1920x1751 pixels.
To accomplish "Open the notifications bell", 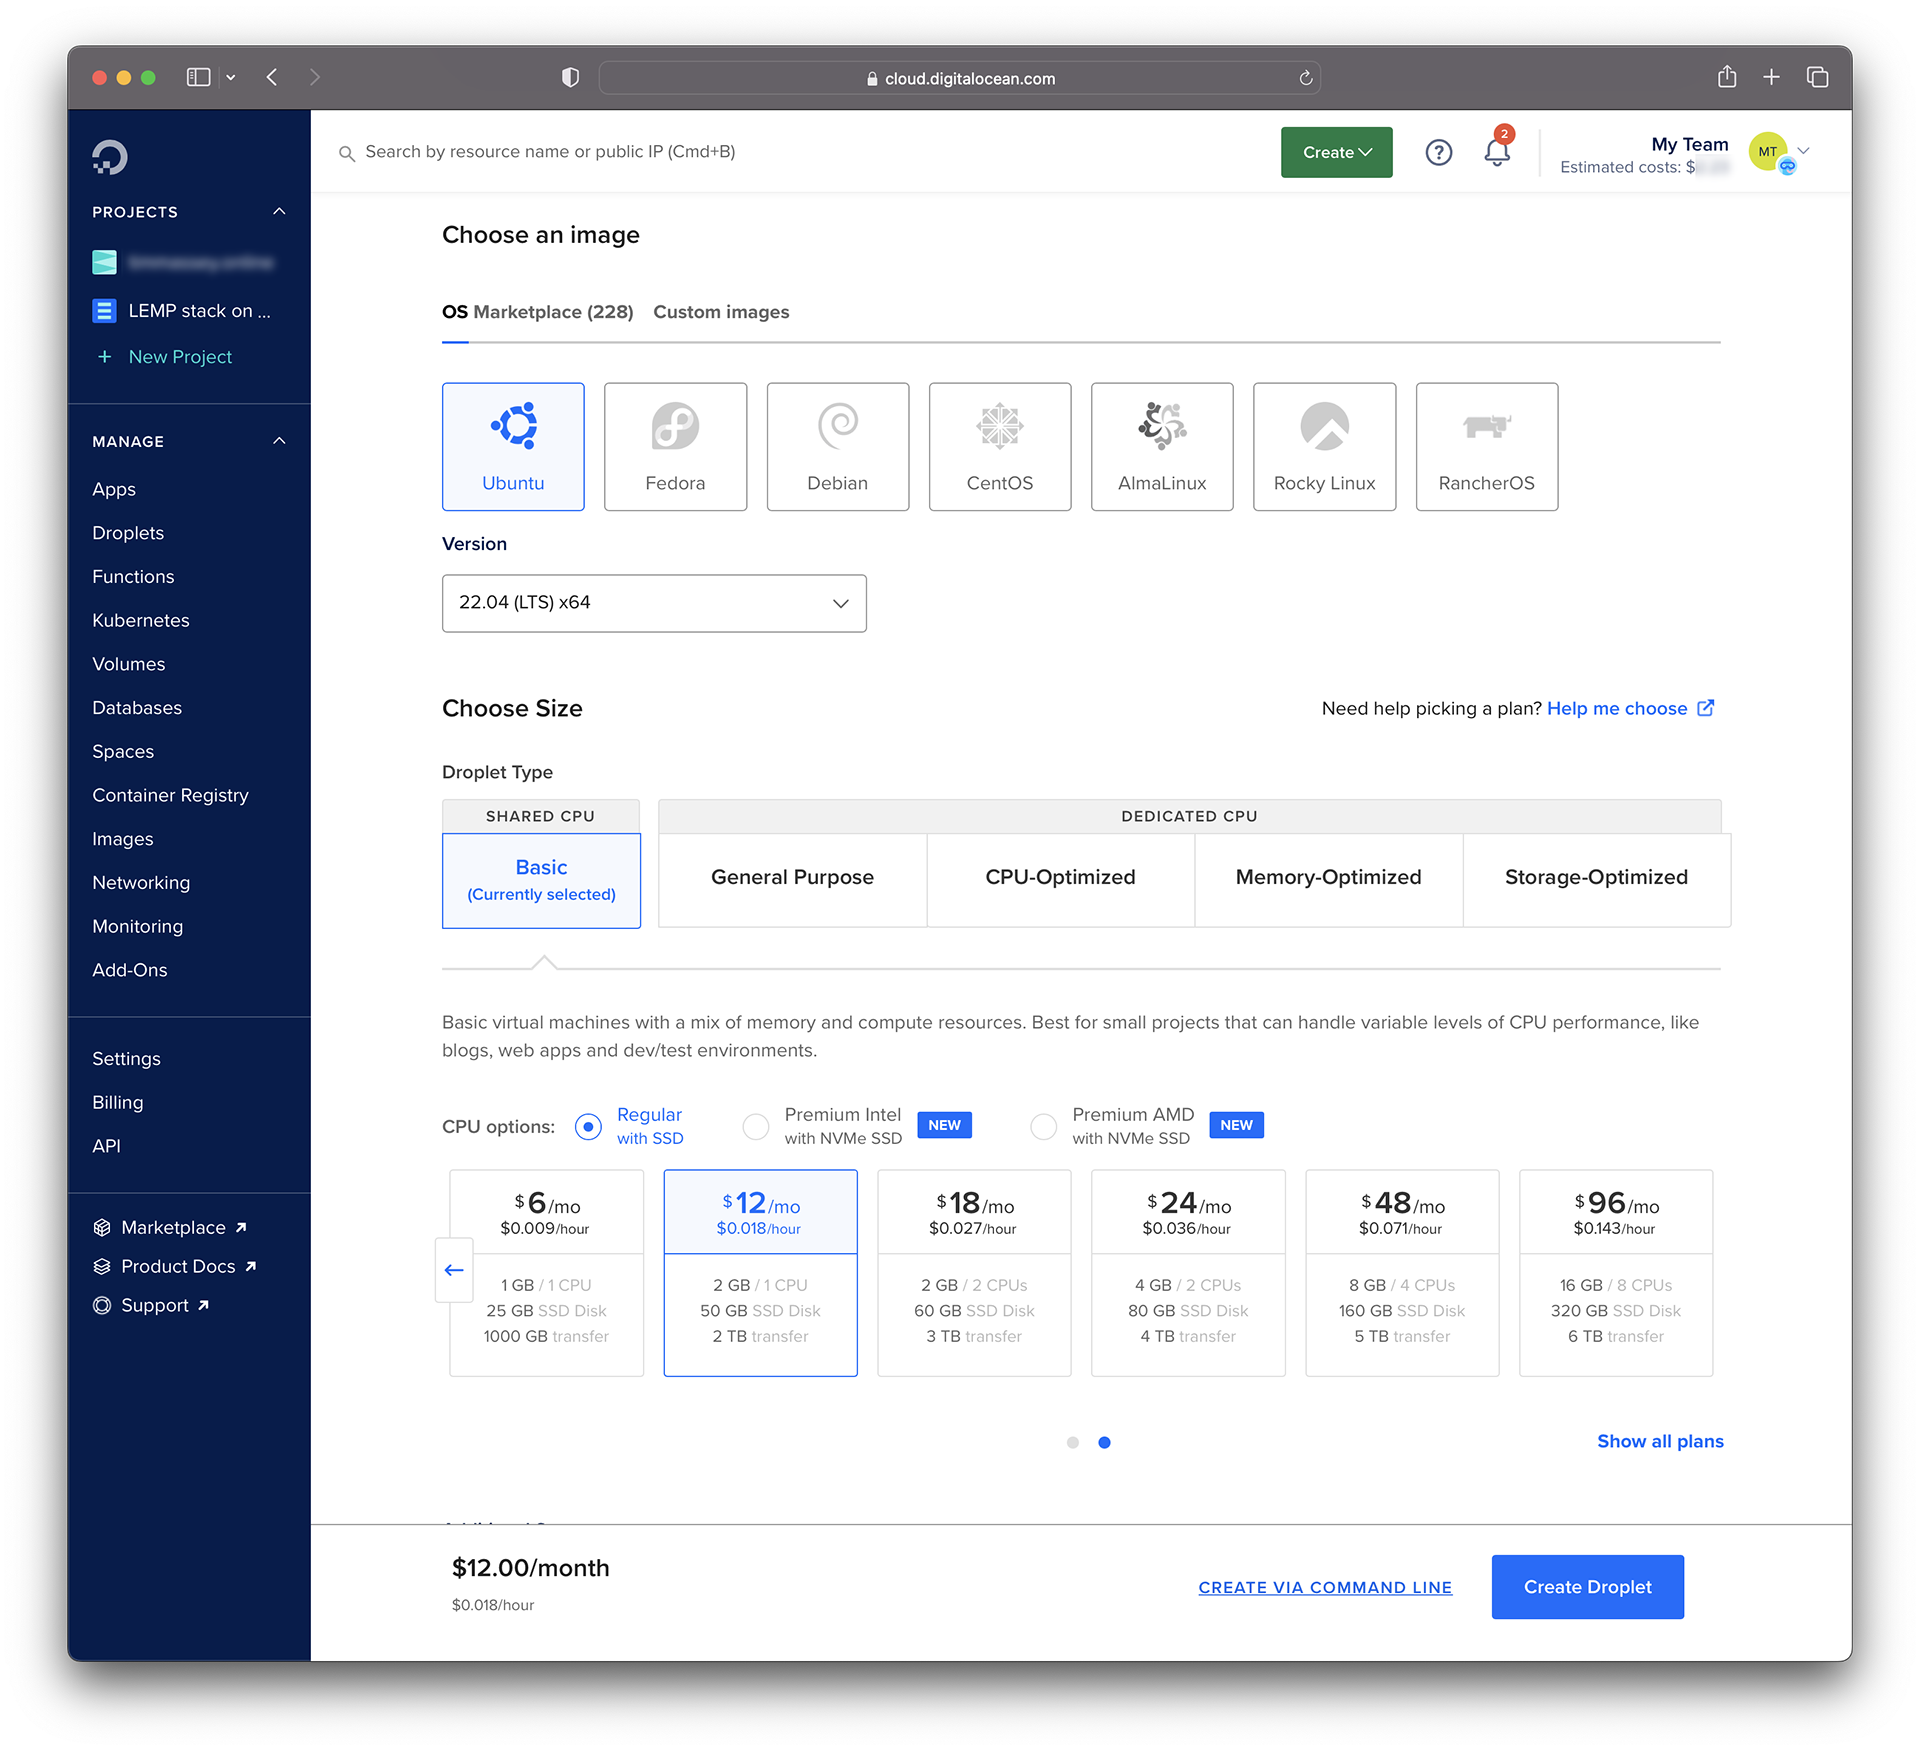I will (1497, 152).
